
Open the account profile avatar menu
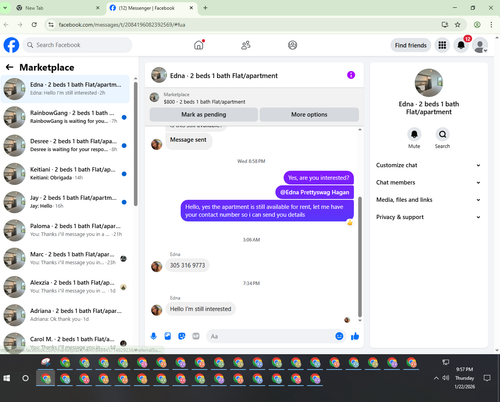pyautogui.click(x=480, y=45)
